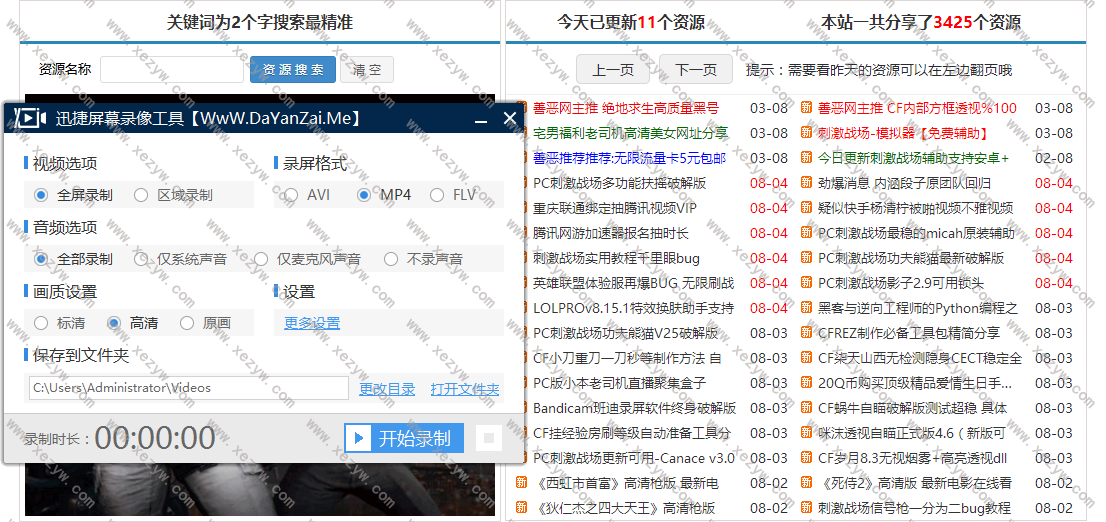Image resolution: width=1106 pixels, height=522 pixels.
Task: Select 区域录制 region recording option
Action: (141, 195)
